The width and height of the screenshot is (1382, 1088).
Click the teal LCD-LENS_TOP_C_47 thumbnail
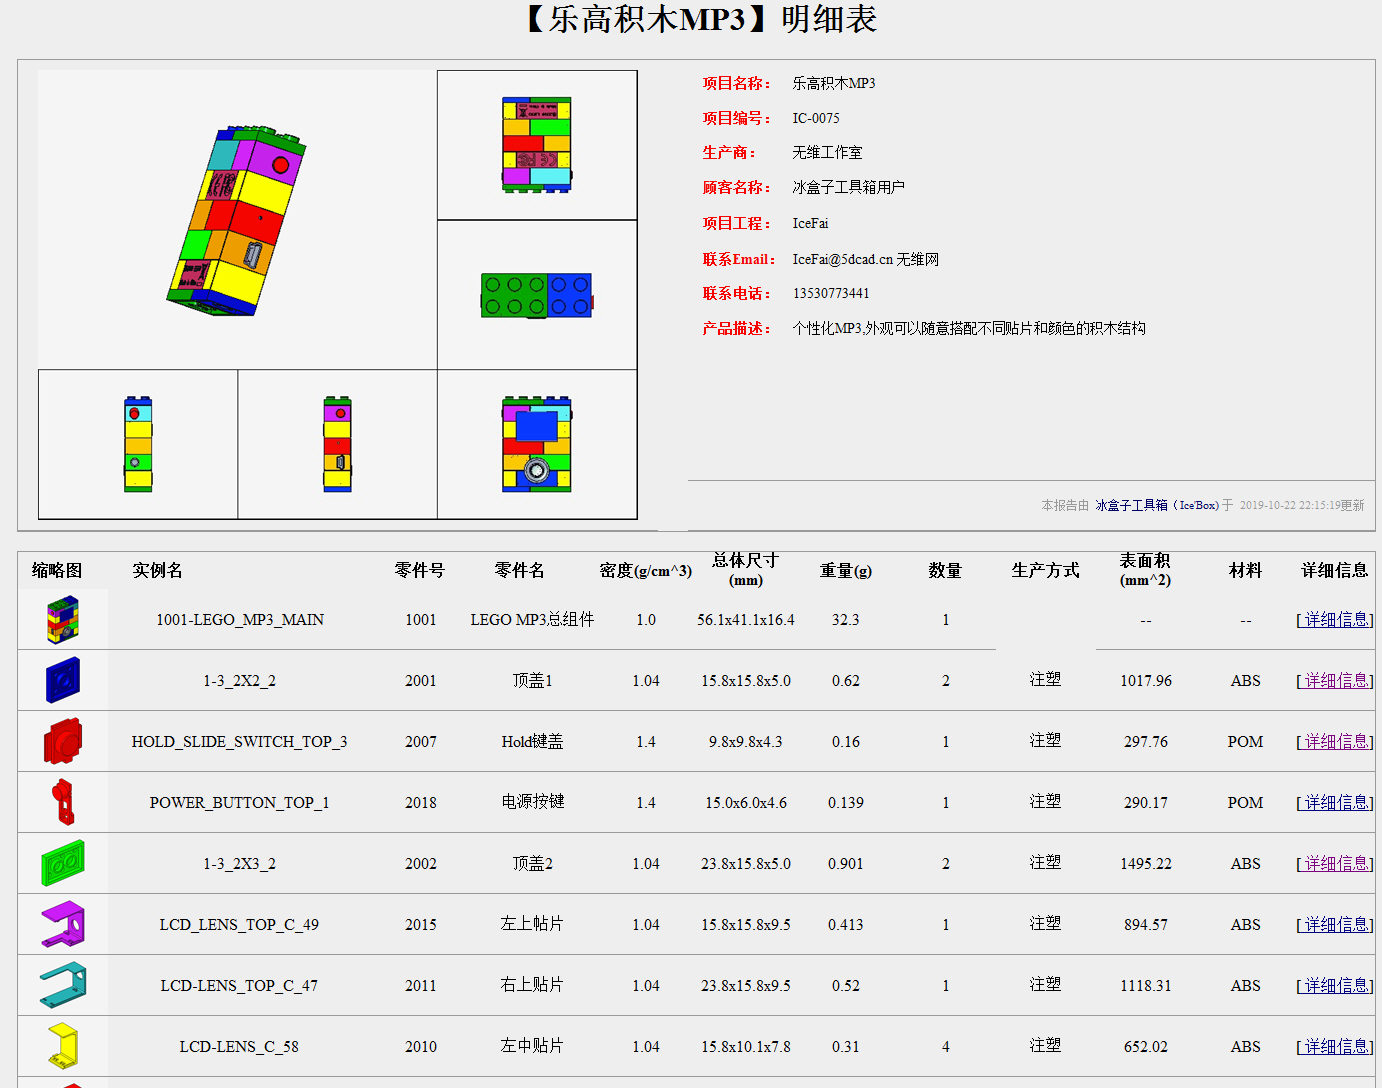(x=62, y=985)
